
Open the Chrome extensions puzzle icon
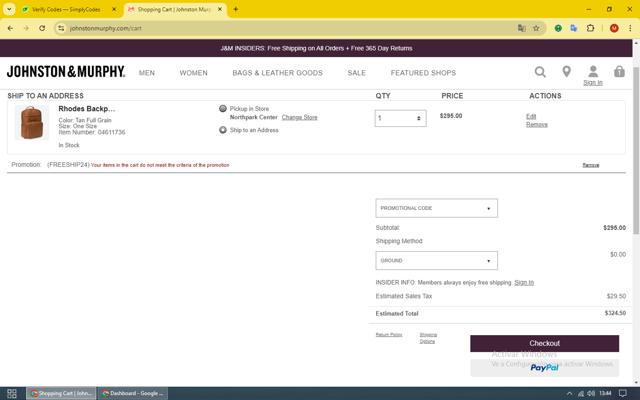point(590,28)
